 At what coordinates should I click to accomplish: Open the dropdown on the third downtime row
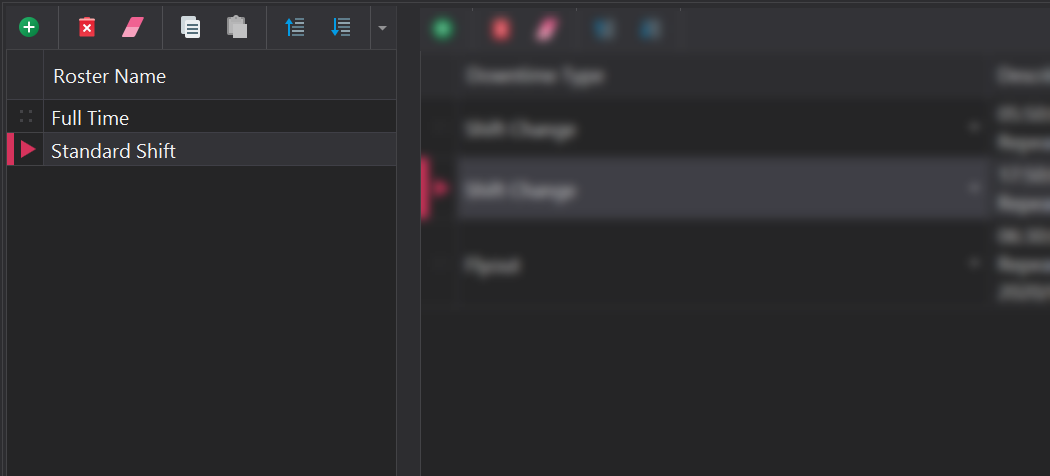click(974, 264)
